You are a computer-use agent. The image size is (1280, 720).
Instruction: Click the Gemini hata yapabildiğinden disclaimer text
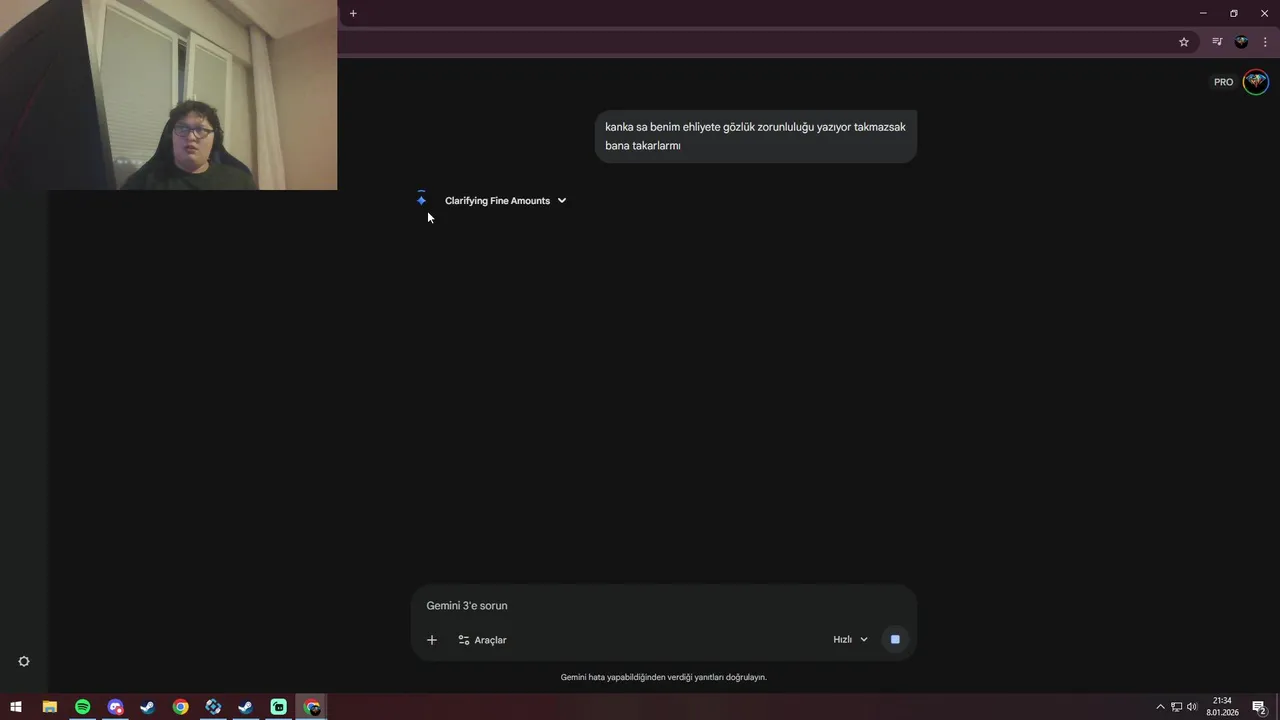click(x=664, y=677)
